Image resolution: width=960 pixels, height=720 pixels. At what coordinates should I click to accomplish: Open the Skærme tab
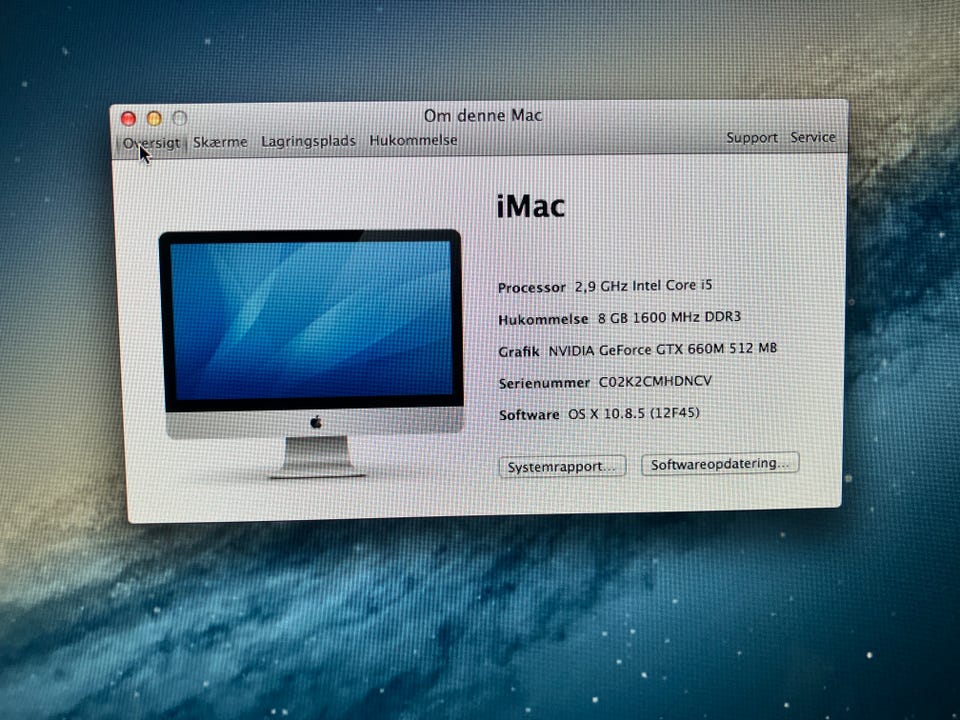point(220,142)
